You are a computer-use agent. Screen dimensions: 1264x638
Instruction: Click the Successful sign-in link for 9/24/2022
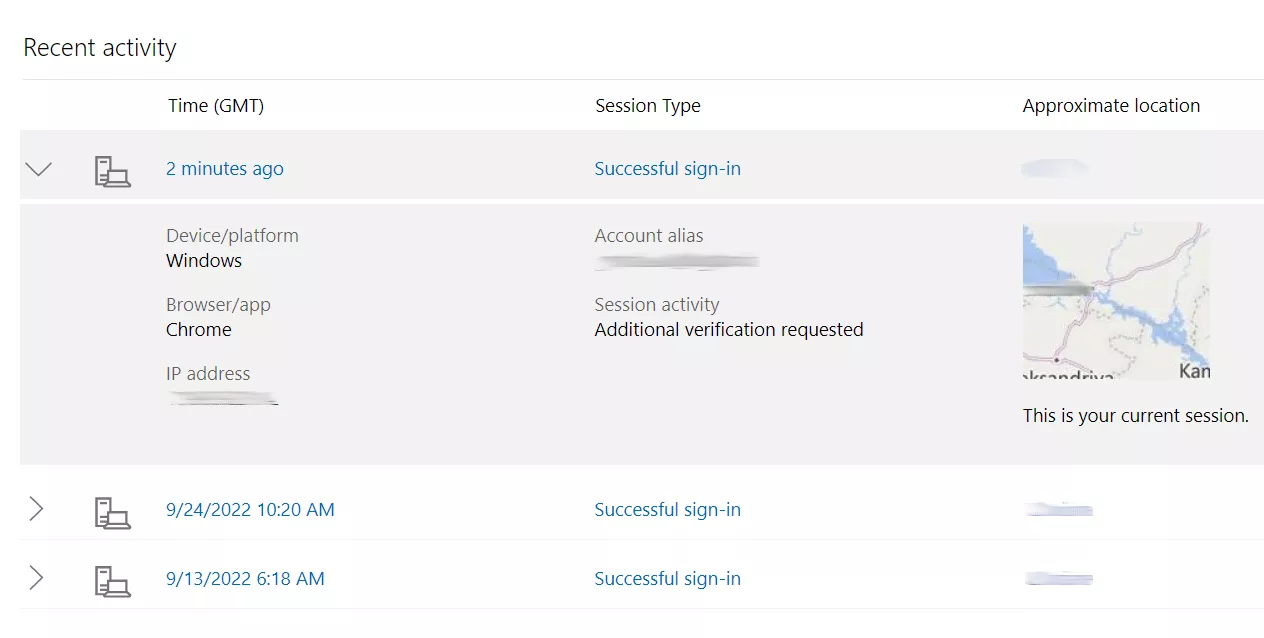(x=667, y=509)
